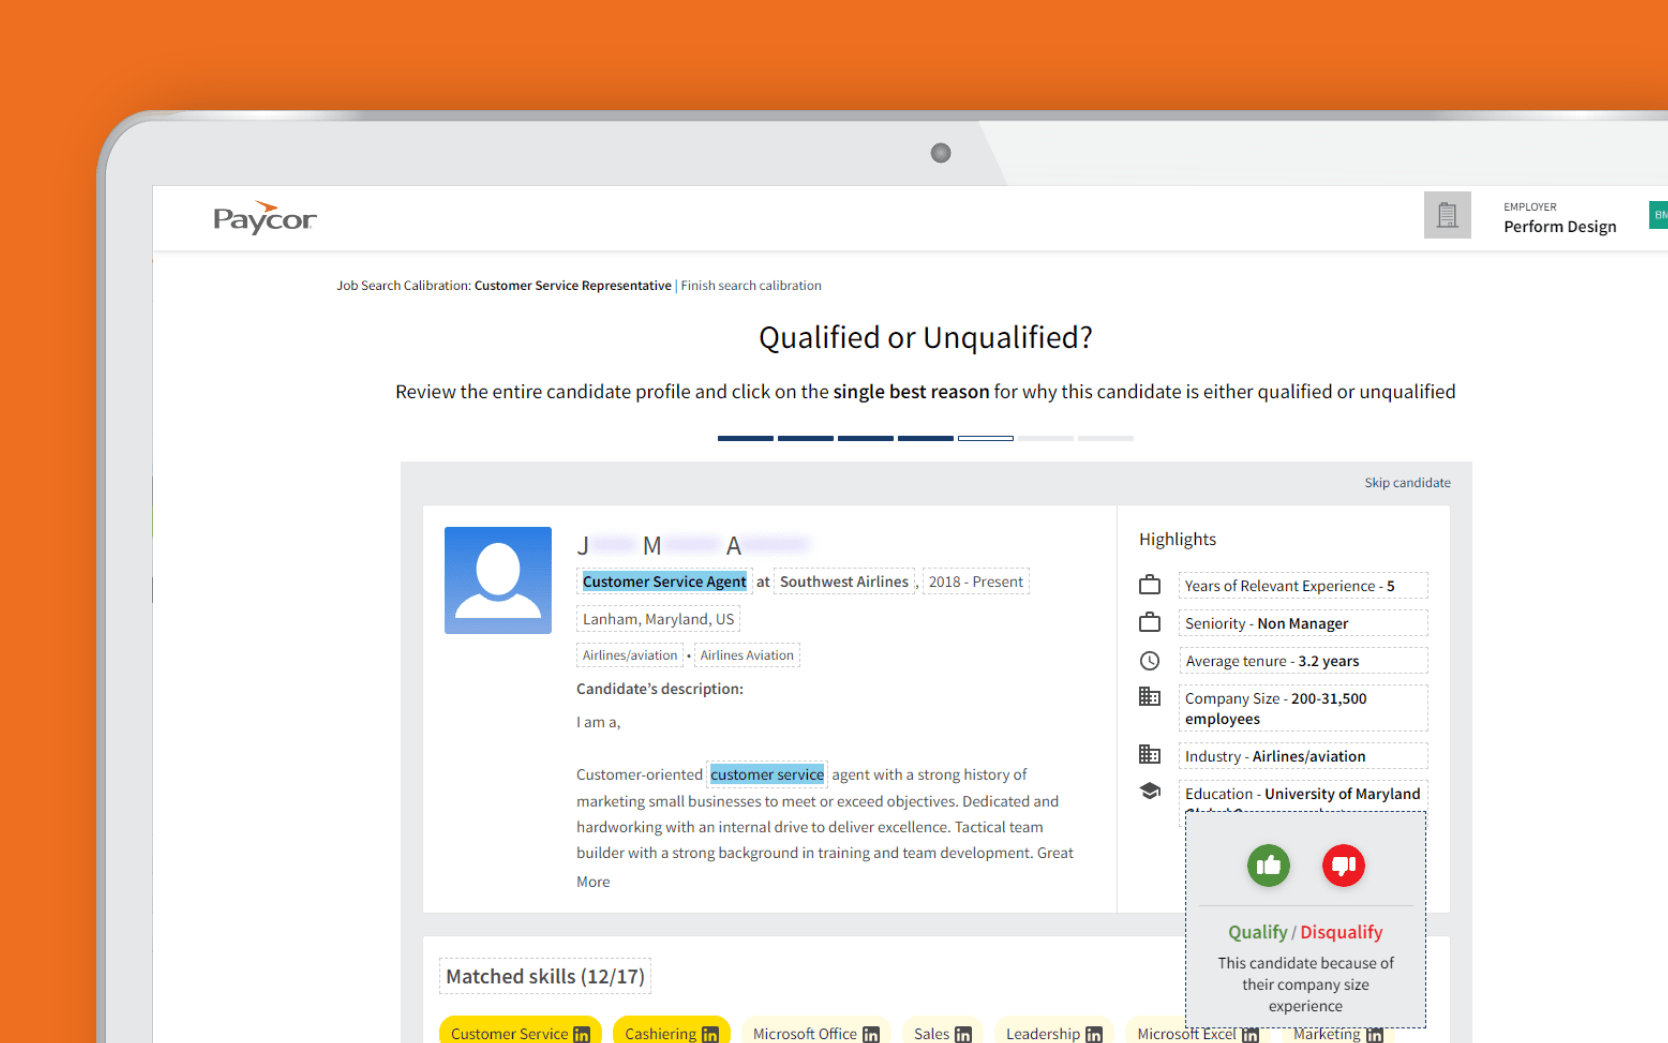1668x1043 pixels.
Task: Click Finish search calibration link
Action: (x=751, y=285)
